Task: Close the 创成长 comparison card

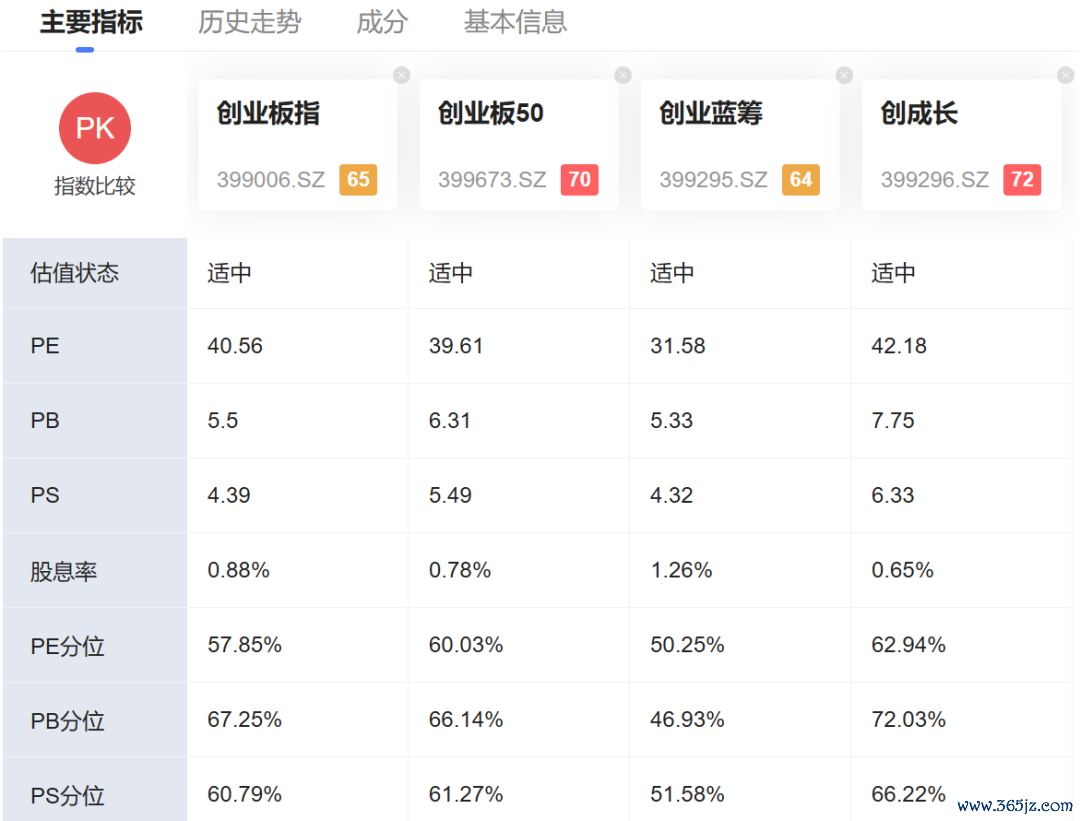Action: tap(1065, 75)
